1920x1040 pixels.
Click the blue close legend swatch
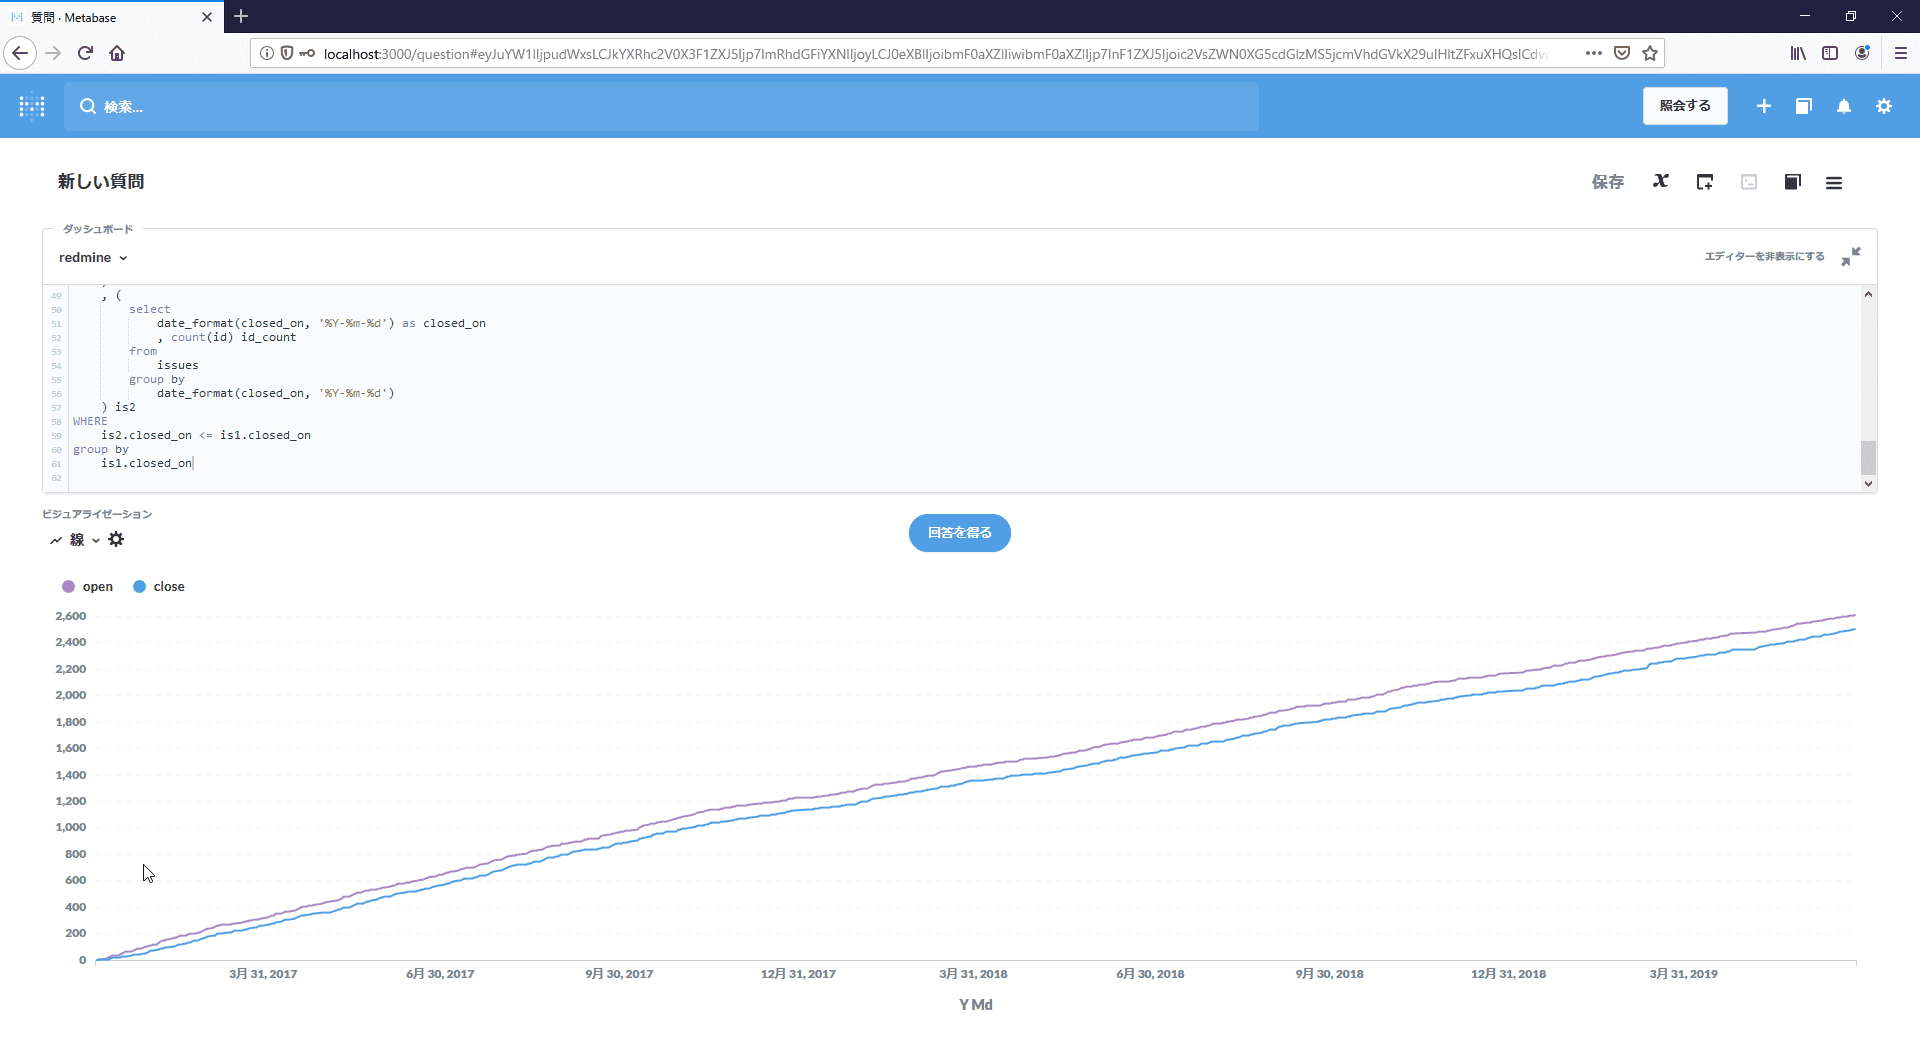[x=140, y=587]
